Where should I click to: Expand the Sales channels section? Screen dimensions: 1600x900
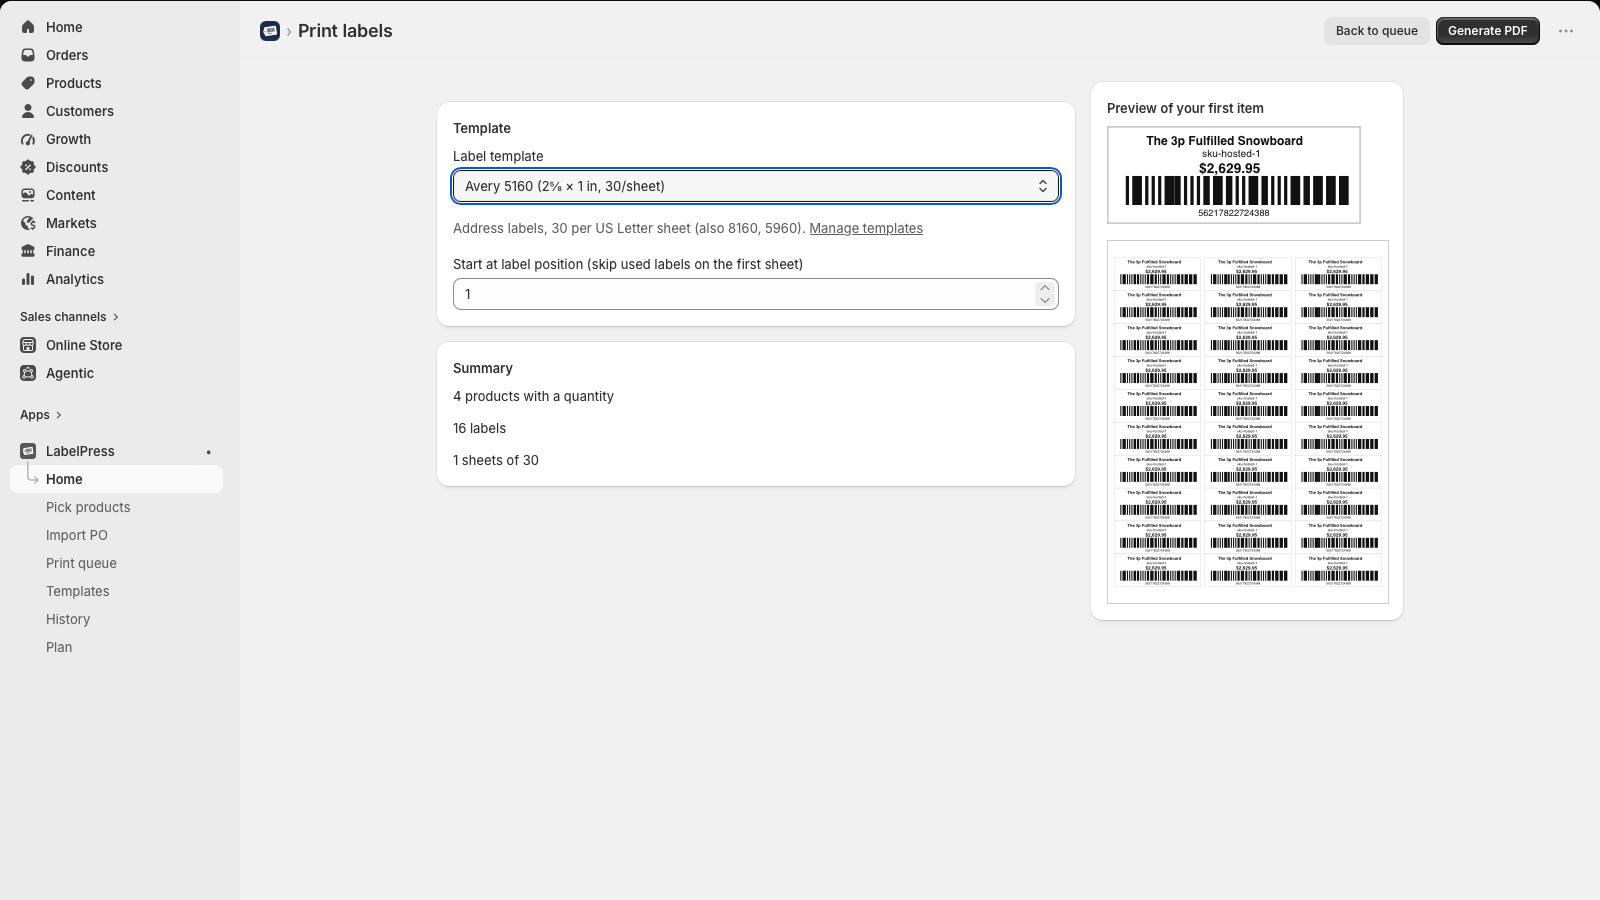click(x=69, y=317)
